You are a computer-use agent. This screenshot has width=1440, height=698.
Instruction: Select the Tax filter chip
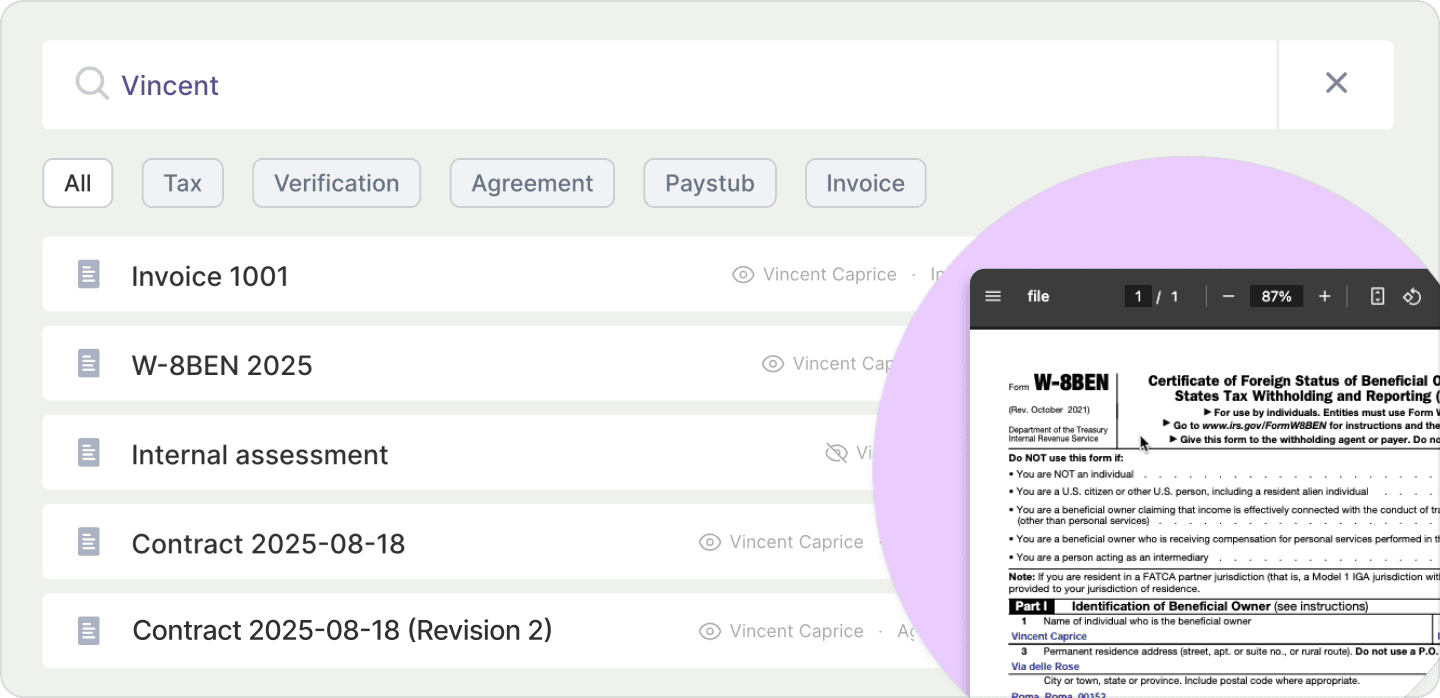point(182,183)
